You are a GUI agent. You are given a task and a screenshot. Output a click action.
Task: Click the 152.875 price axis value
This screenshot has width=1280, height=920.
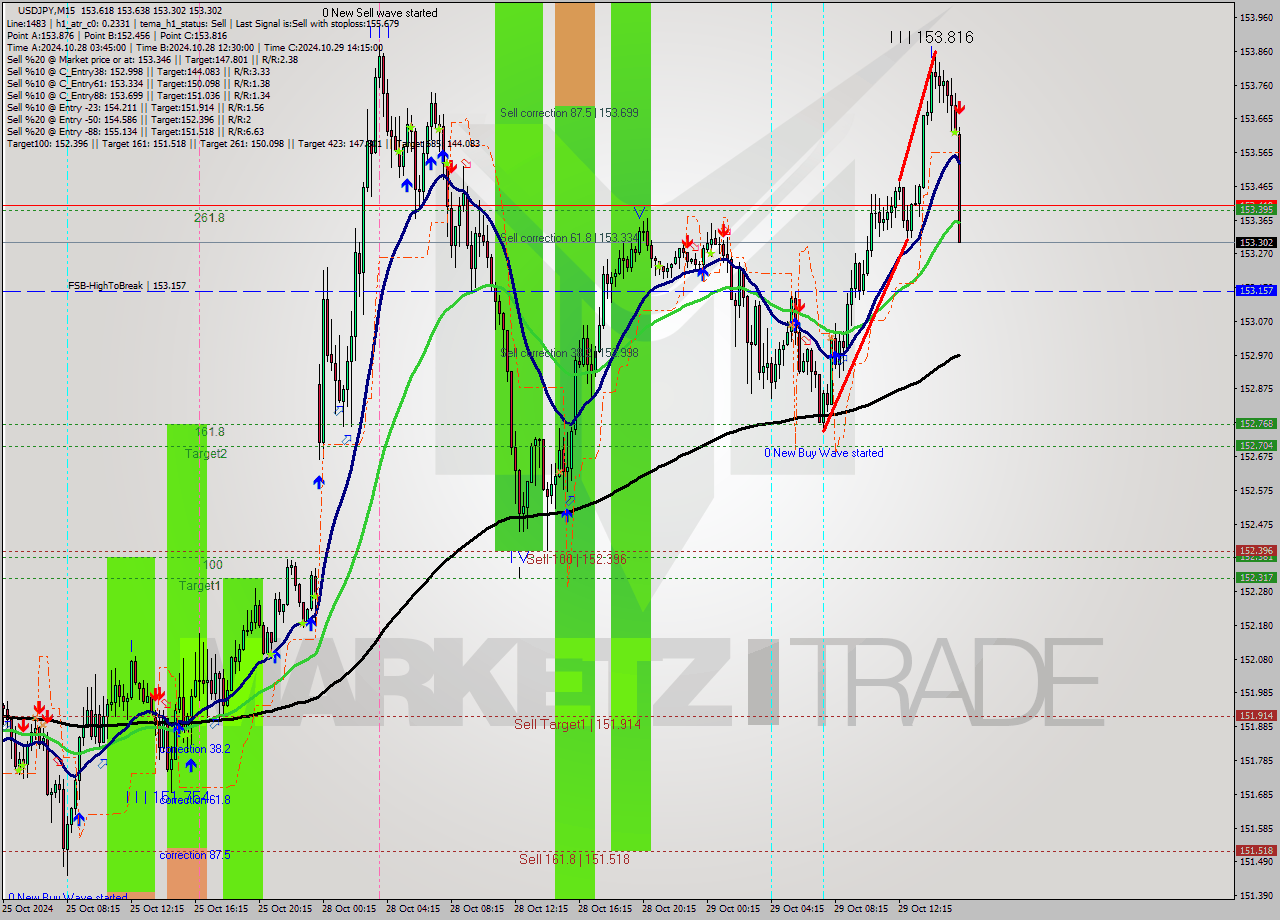1256,388
